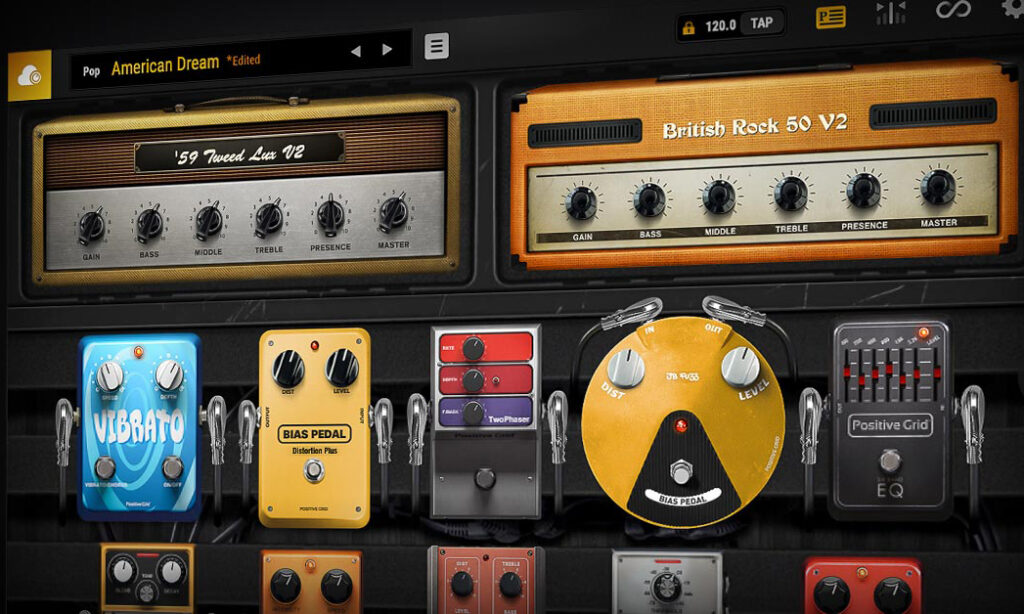Toggle the Distortion Plus pedal footswitch
Screen dimensions: 1024x614
pyautogui.click(x=314, y=470)
